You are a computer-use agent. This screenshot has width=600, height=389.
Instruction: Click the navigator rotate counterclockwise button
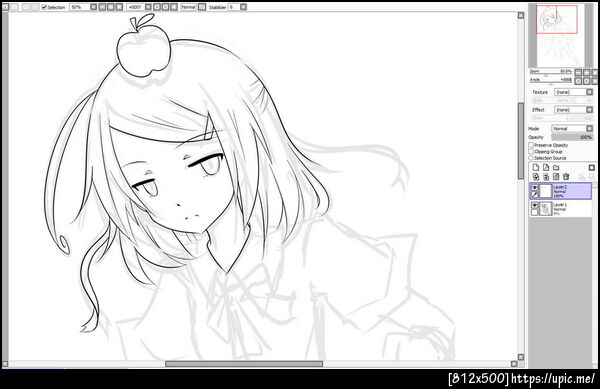(x=578, y=81)
